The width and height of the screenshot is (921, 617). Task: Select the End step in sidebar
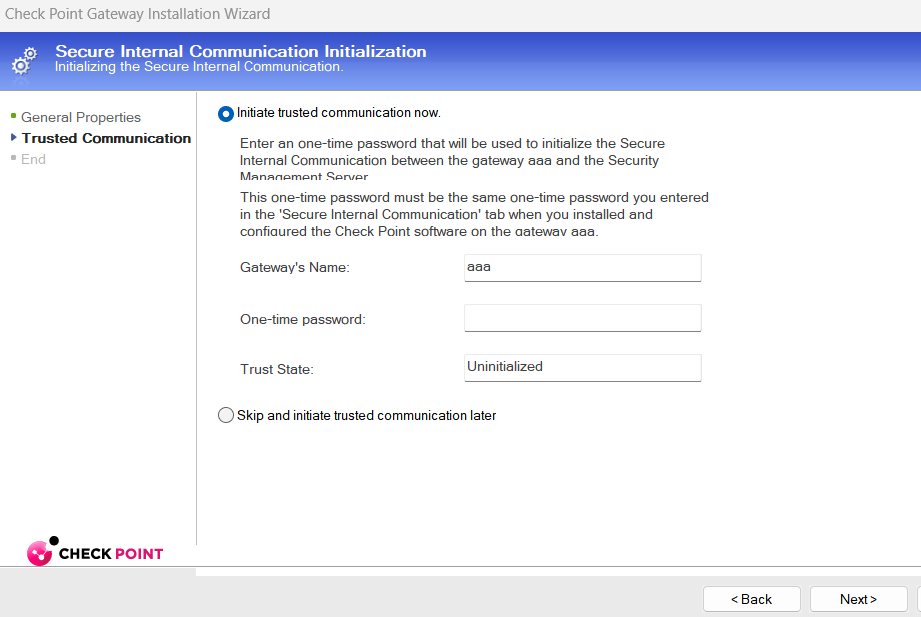33,159
